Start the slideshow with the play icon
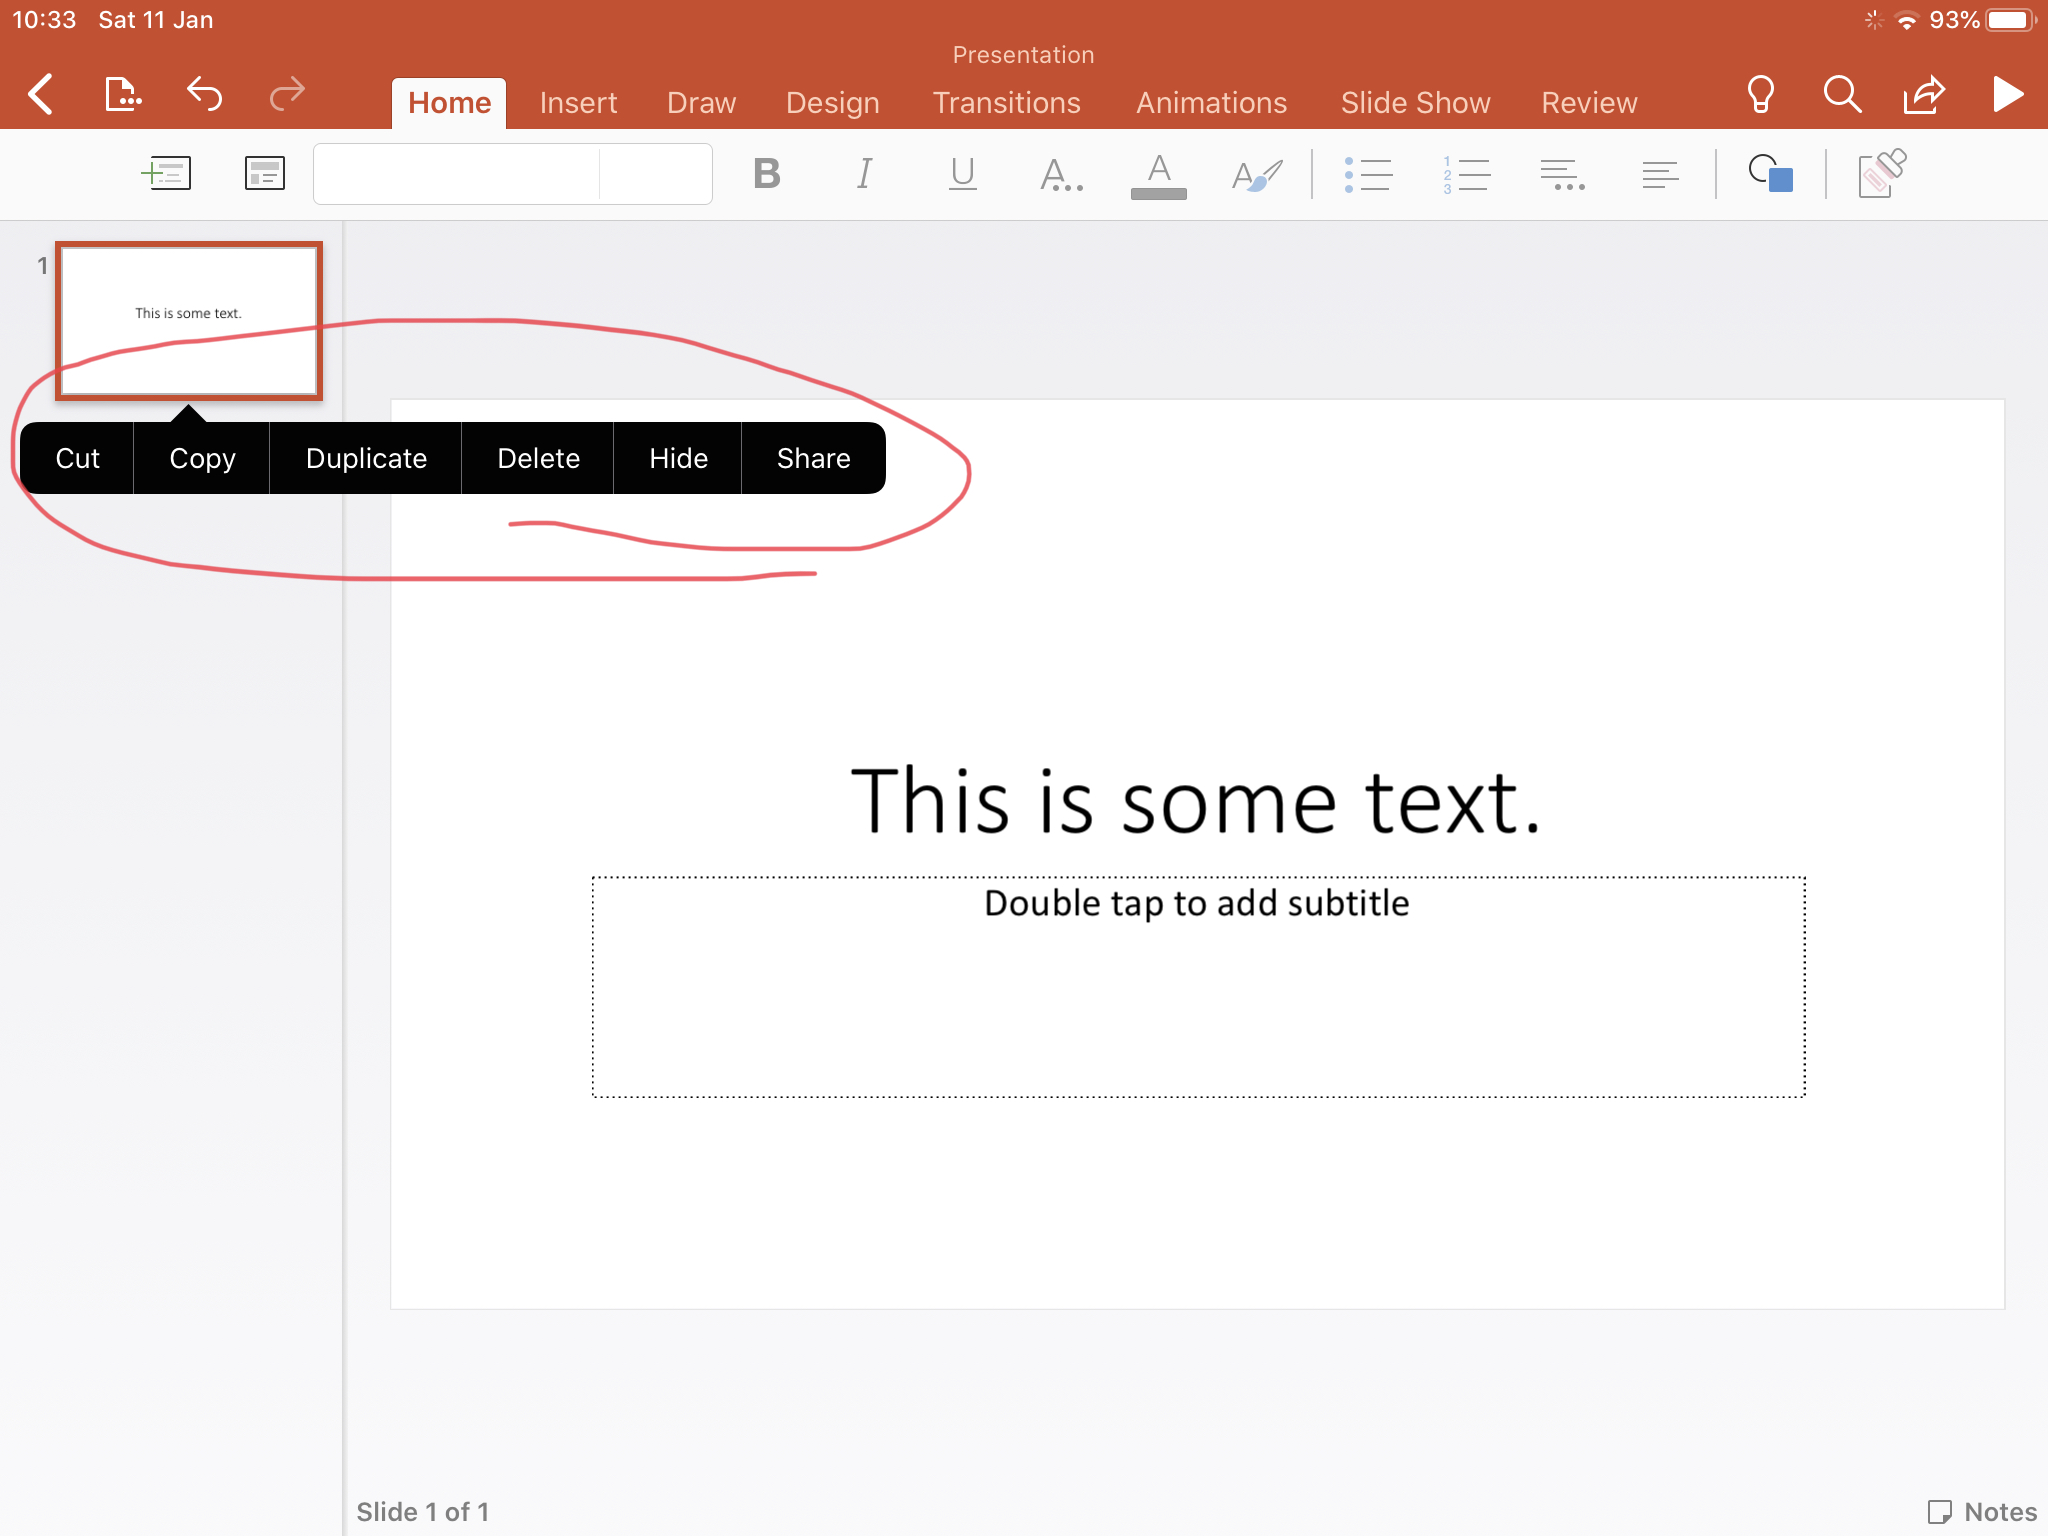Viewport: 2048px width, 1536px height. tap(2007, 95)
